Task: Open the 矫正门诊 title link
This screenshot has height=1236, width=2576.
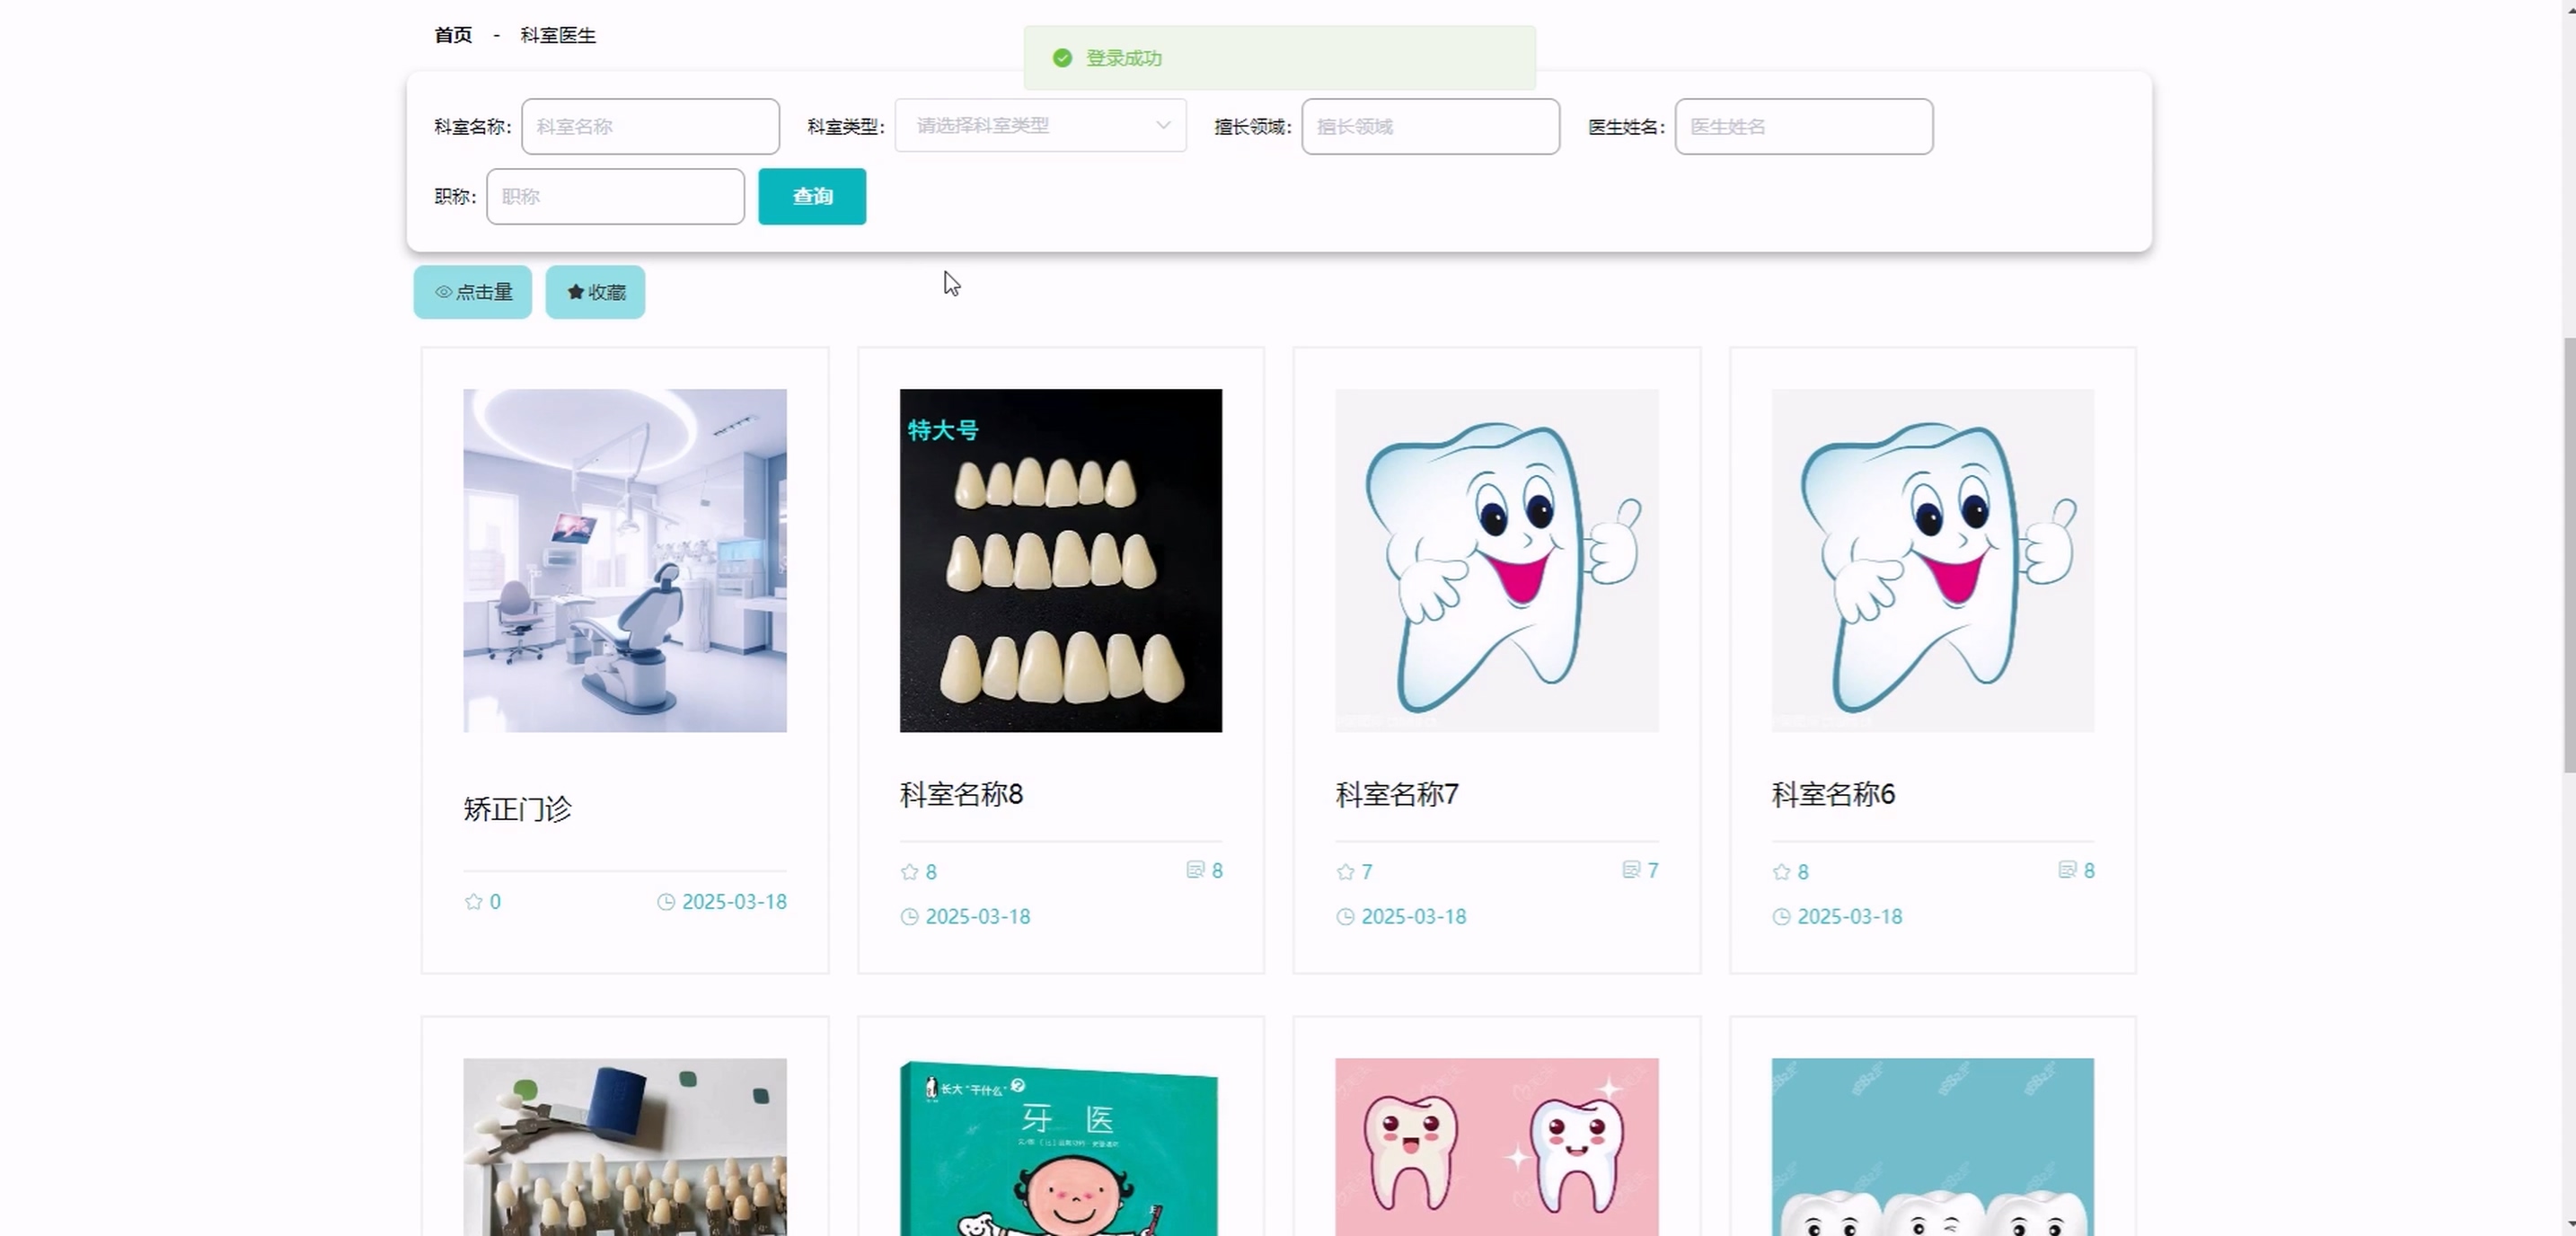Action: (x=518, y=809)
